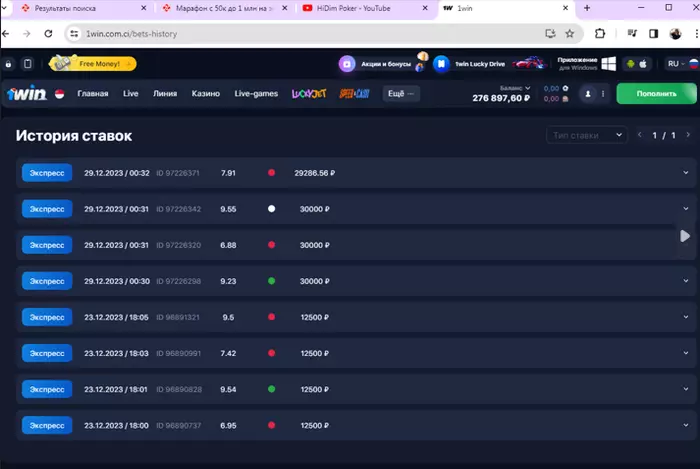
Task: Expand bet ID 96891321 details
Action: coord(686,317)
